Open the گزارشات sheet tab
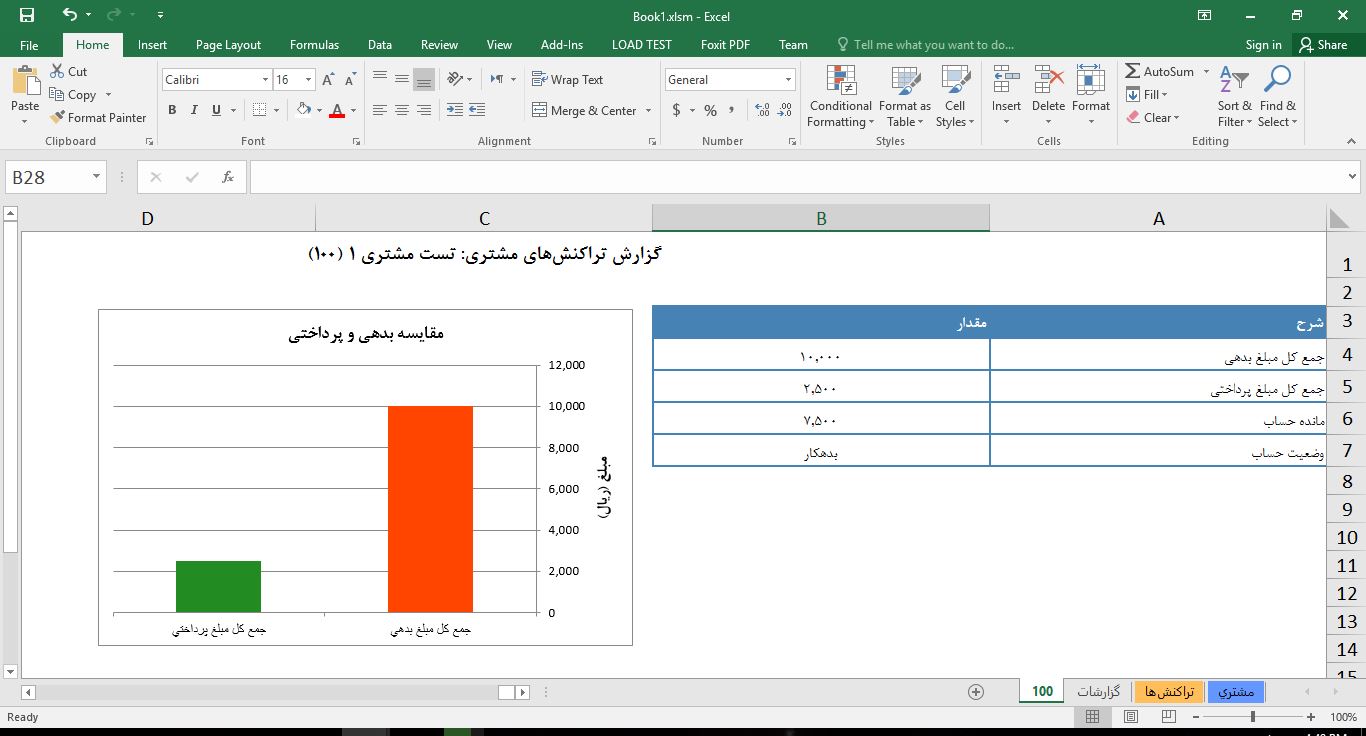1366x736 pixels. coord(1098,692)
